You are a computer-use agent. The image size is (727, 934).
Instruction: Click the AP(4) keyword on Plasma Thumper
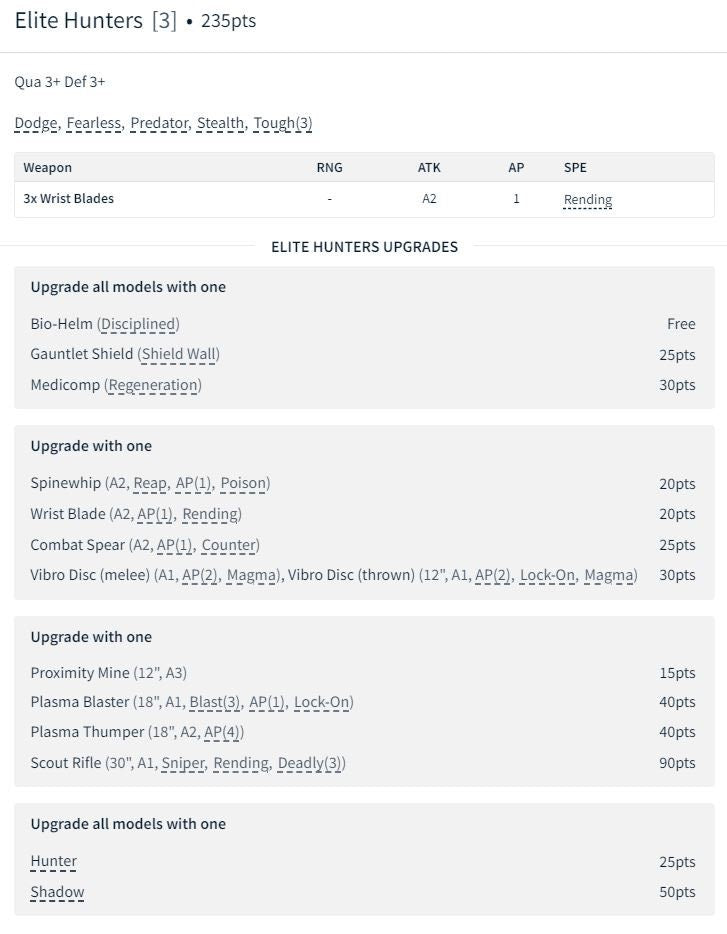pyautogui.click(x=222, y=732)
